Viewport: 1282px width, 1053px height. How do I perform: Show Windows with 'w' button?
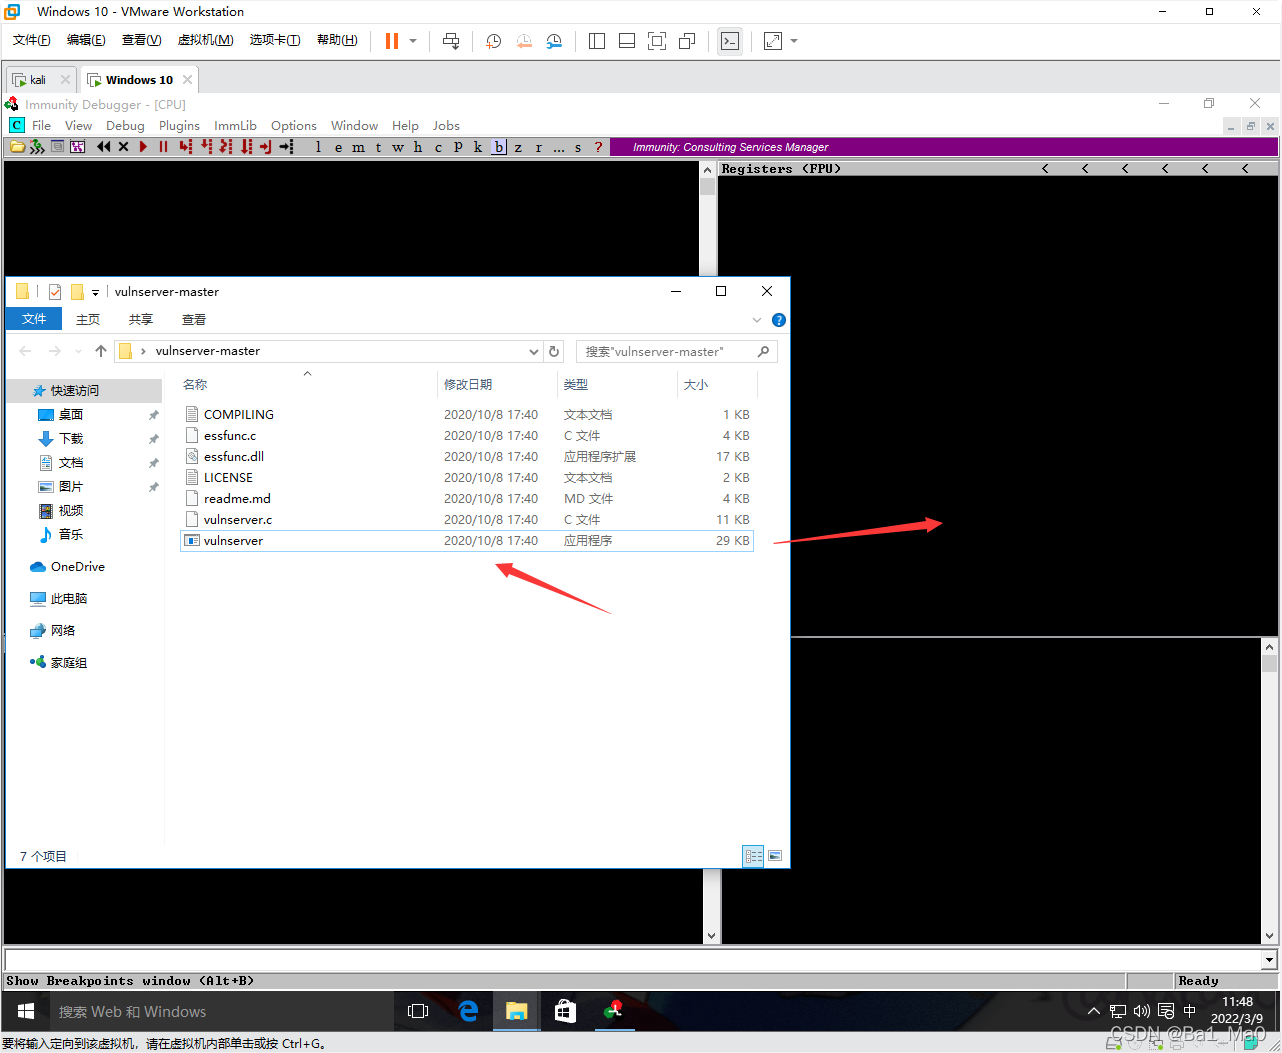398,147
